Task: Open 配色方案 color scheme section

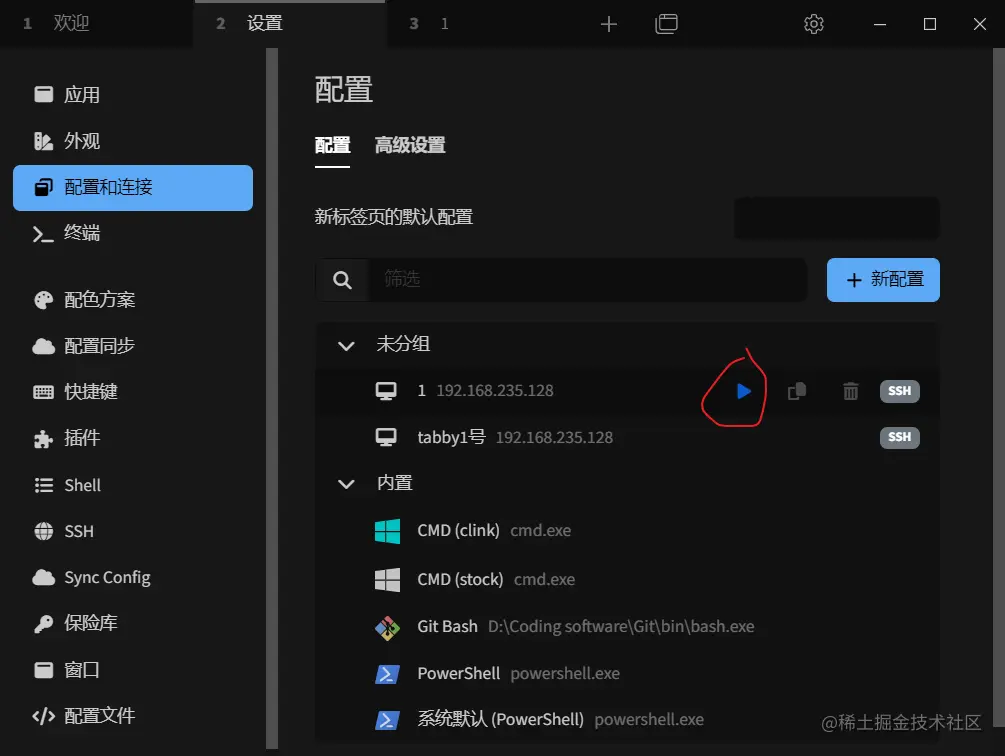Action: point(133,300)
